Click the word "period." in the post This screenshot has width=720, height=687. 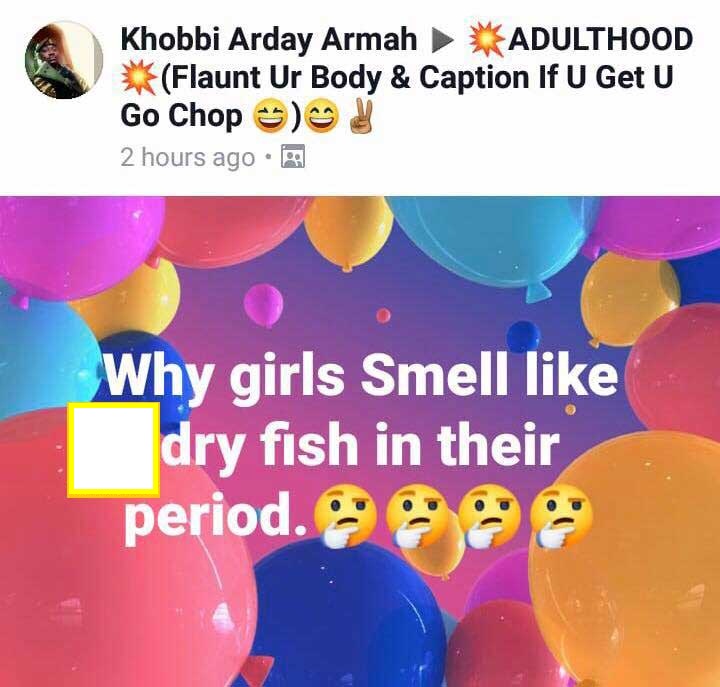216,518
